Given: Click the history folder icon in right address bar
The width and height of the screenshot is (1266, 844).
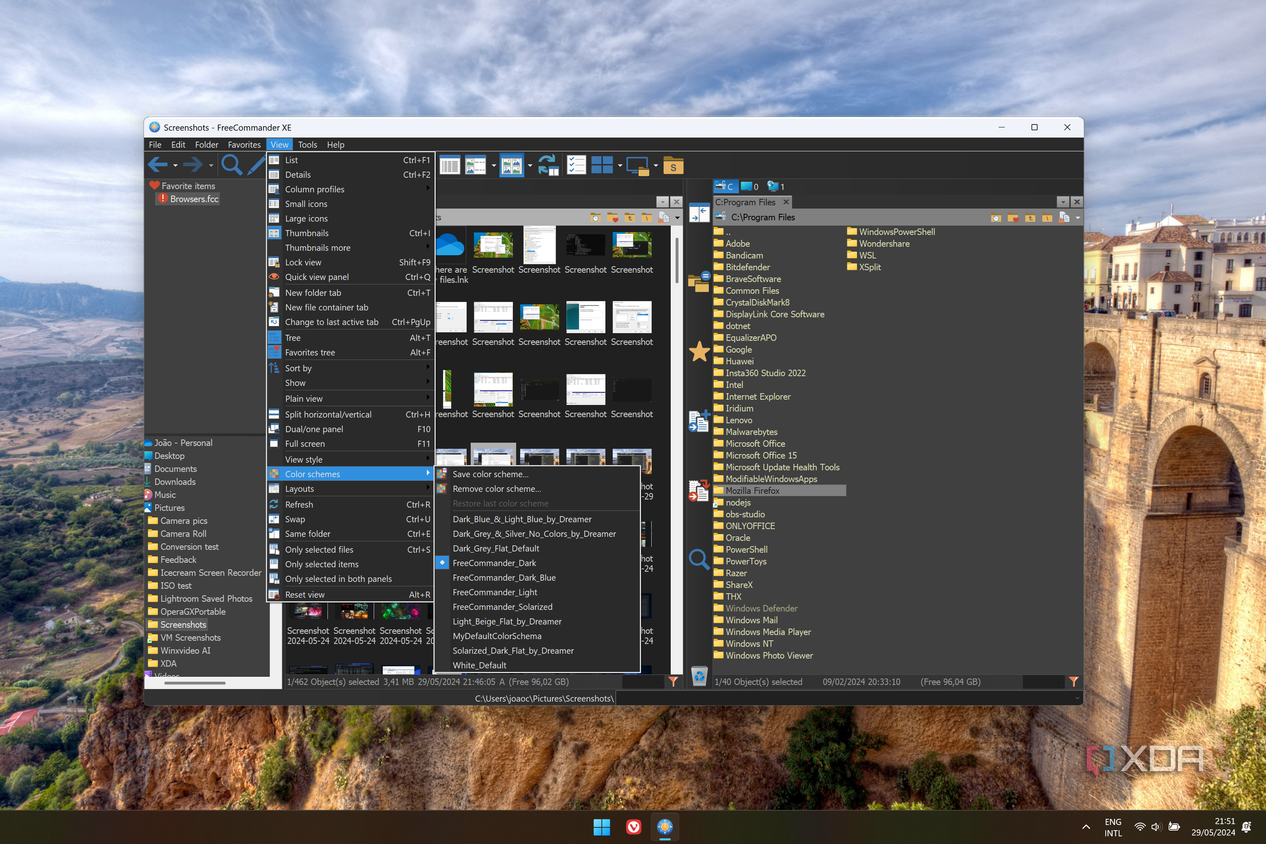Looking at the screenshot, I should [996, 217].
